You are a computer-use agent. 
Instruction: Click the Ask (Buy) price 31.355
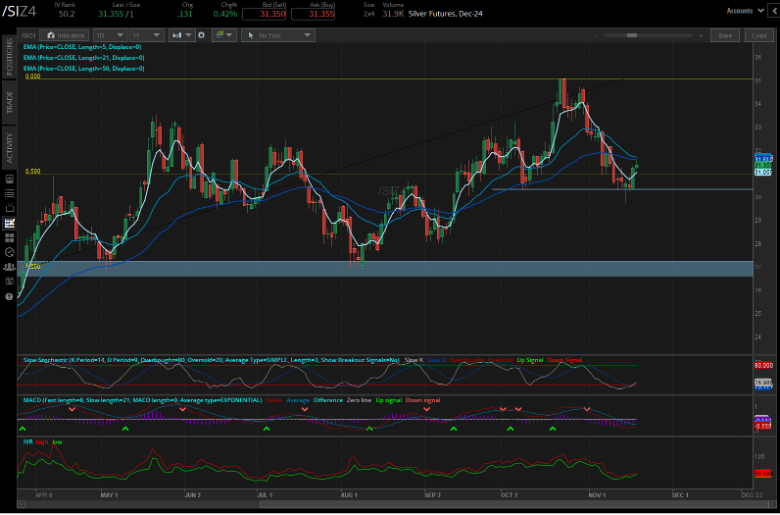click(312, 14)
